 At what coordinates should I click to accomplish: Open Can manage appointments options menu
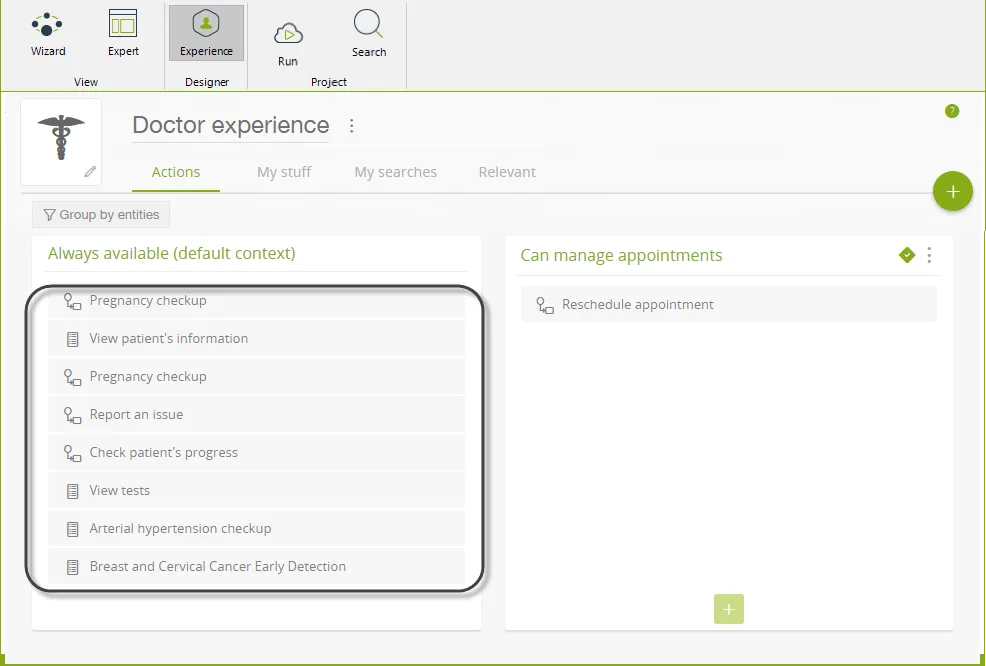pos(929,255)
